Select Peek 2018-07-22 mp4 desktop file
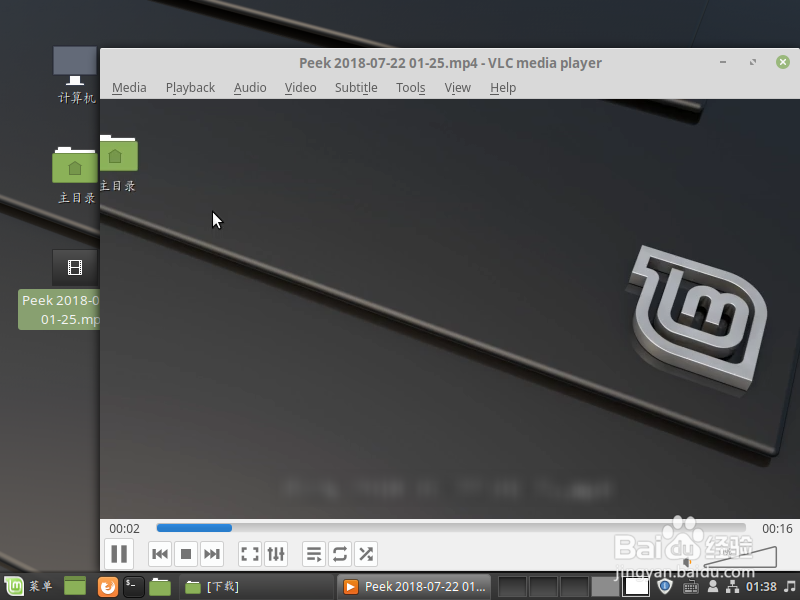 pos(60,290)
